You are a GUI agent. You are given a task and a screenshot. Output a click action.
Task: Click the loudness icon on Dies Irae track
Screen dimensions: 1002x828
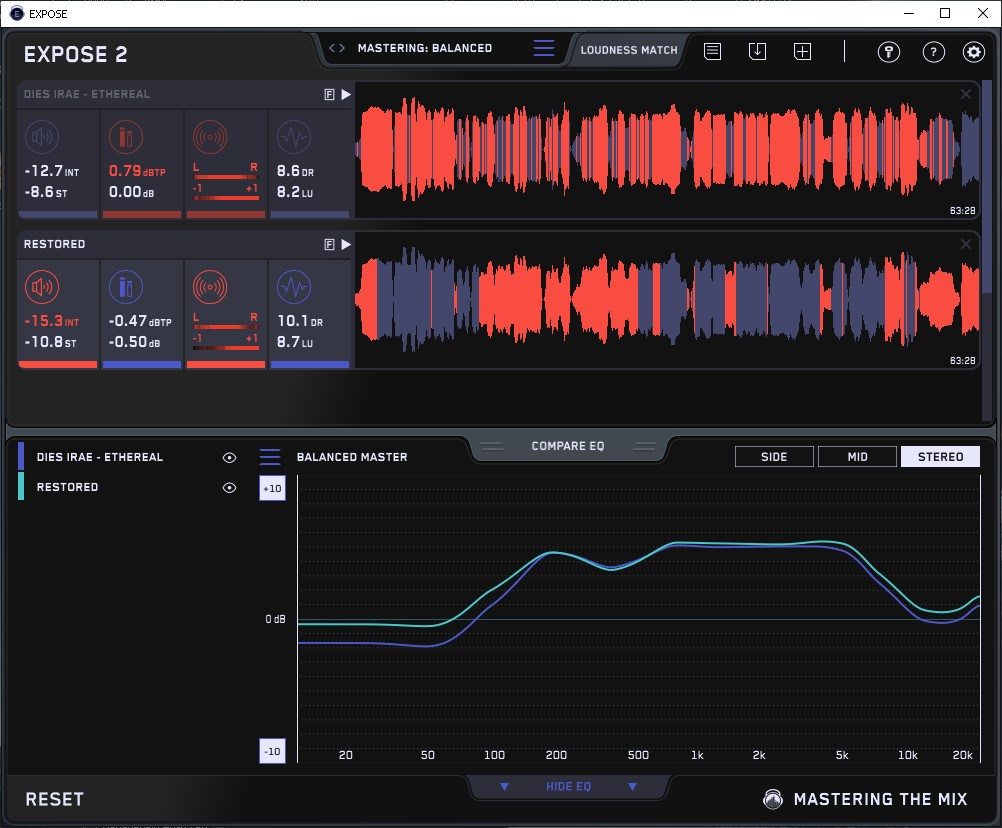pos(42,137)
